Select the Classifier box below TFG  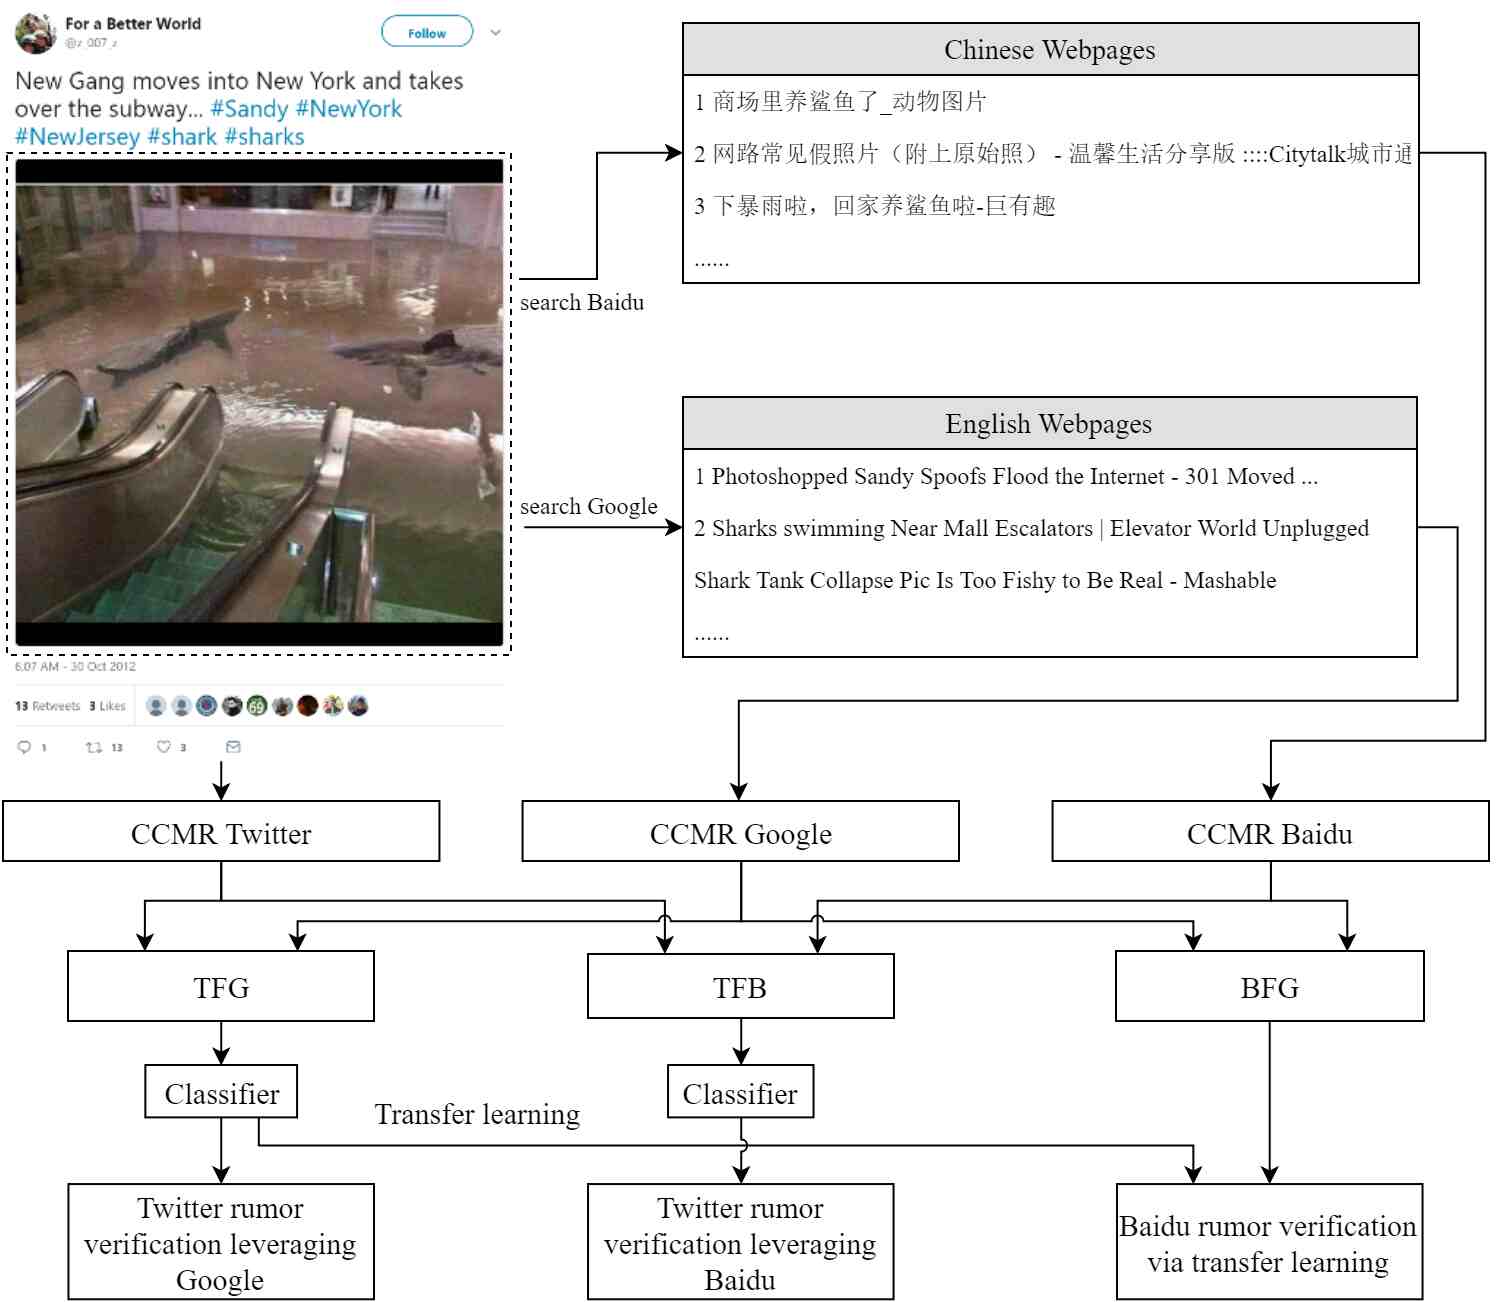pos(221,1092)
